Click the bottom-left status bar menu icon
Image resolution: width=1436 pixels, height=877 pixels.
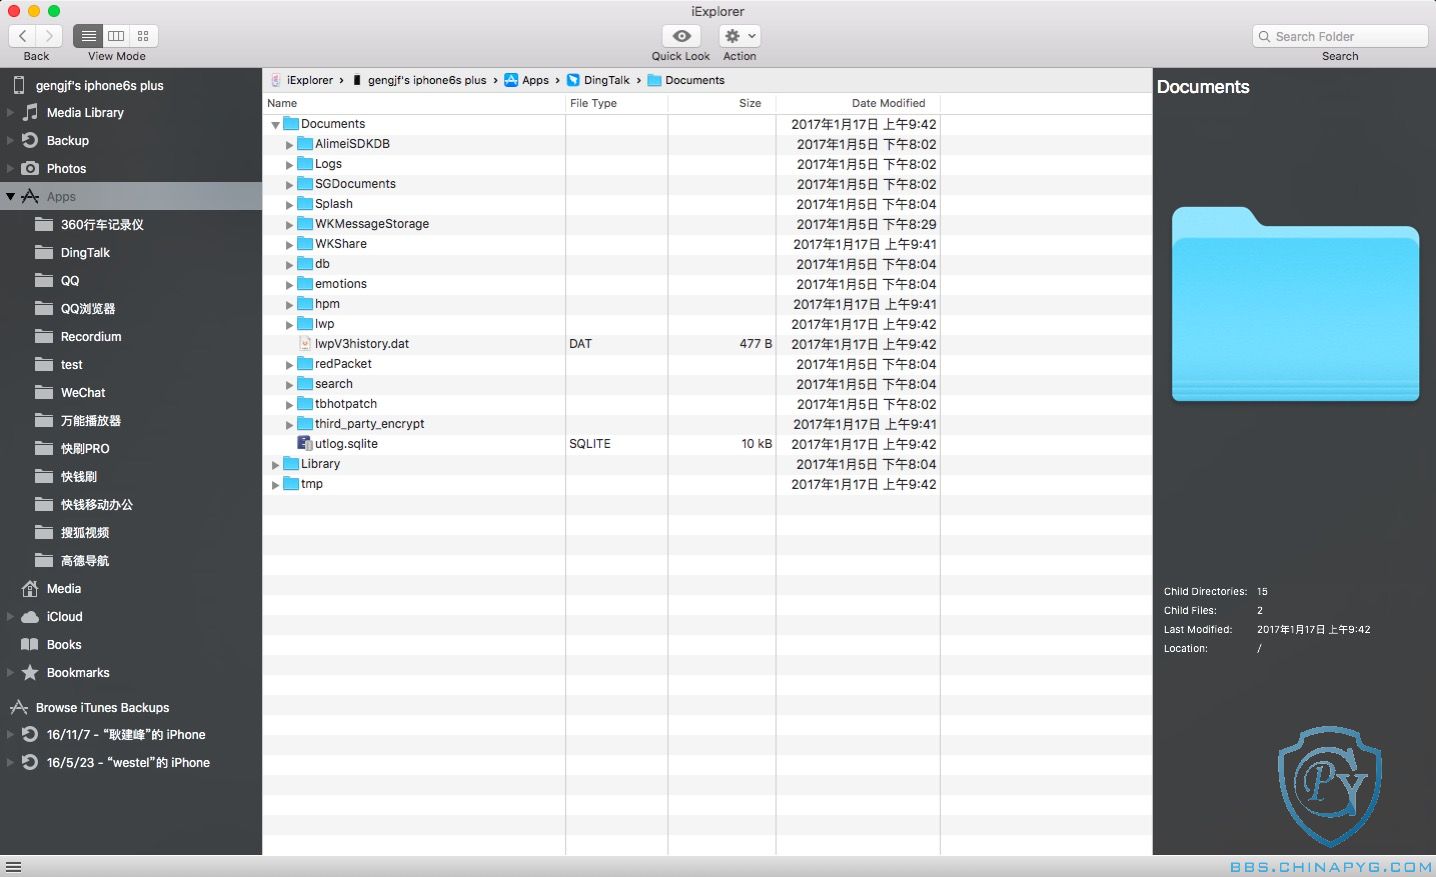coord(13,867)
